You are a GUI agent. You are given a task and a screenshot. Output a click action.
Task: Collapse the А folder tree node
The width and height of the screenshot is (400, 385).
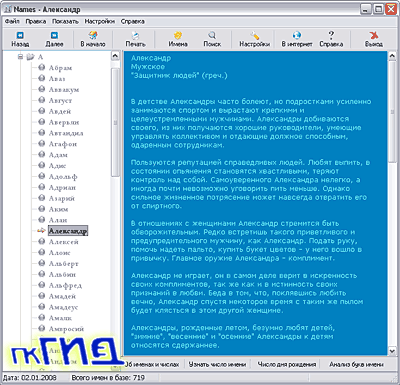20,57
